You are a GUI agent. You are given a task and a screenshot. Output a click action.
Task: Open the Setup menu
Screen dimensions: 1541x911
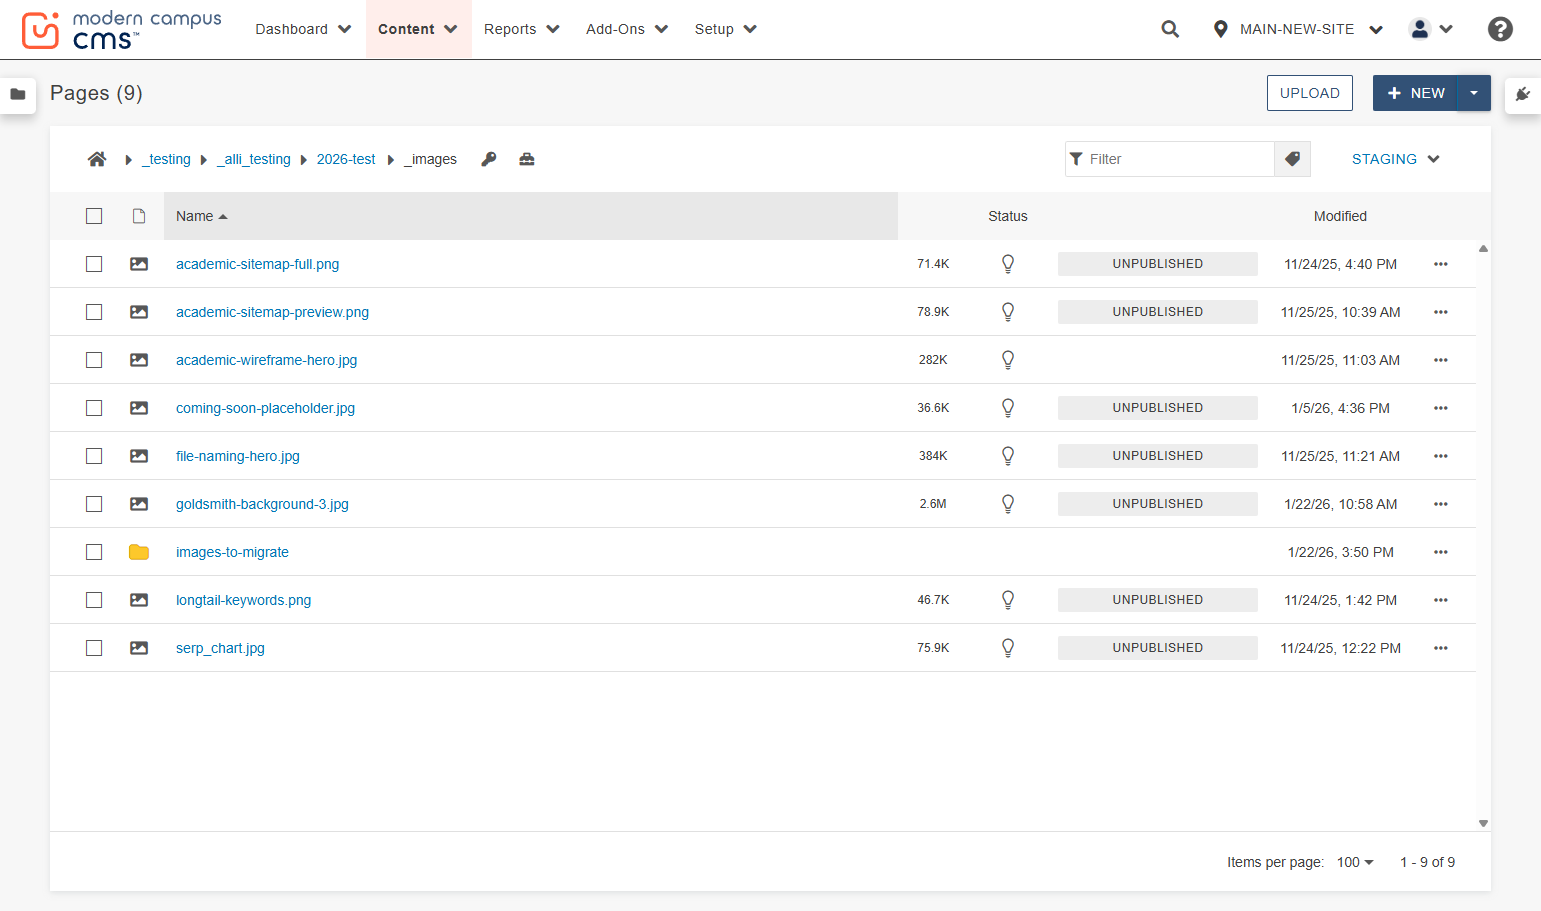click(726, 29)
